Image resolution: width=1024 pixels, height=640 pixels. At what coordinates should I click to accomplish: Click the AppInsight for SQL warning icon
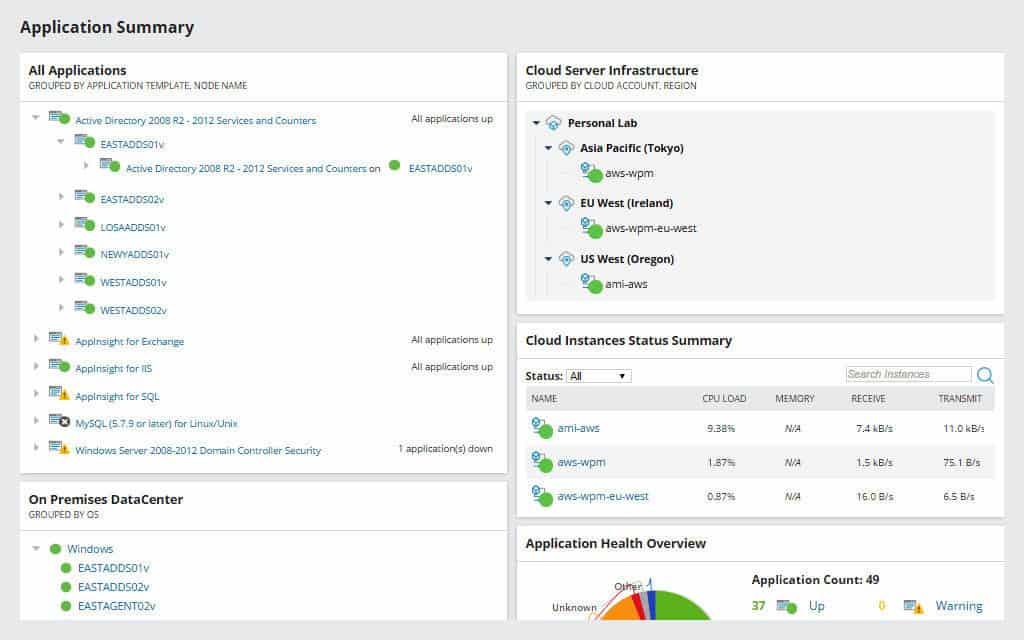click(x=59, y=393)
